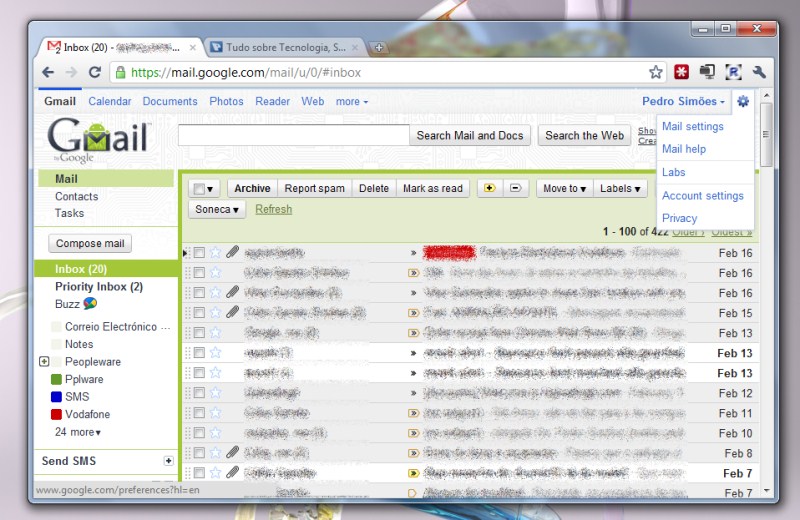This screenshot has width=800, height=520.
Task: Click importance marker on Feb 10 email
Action: point(413,433)
